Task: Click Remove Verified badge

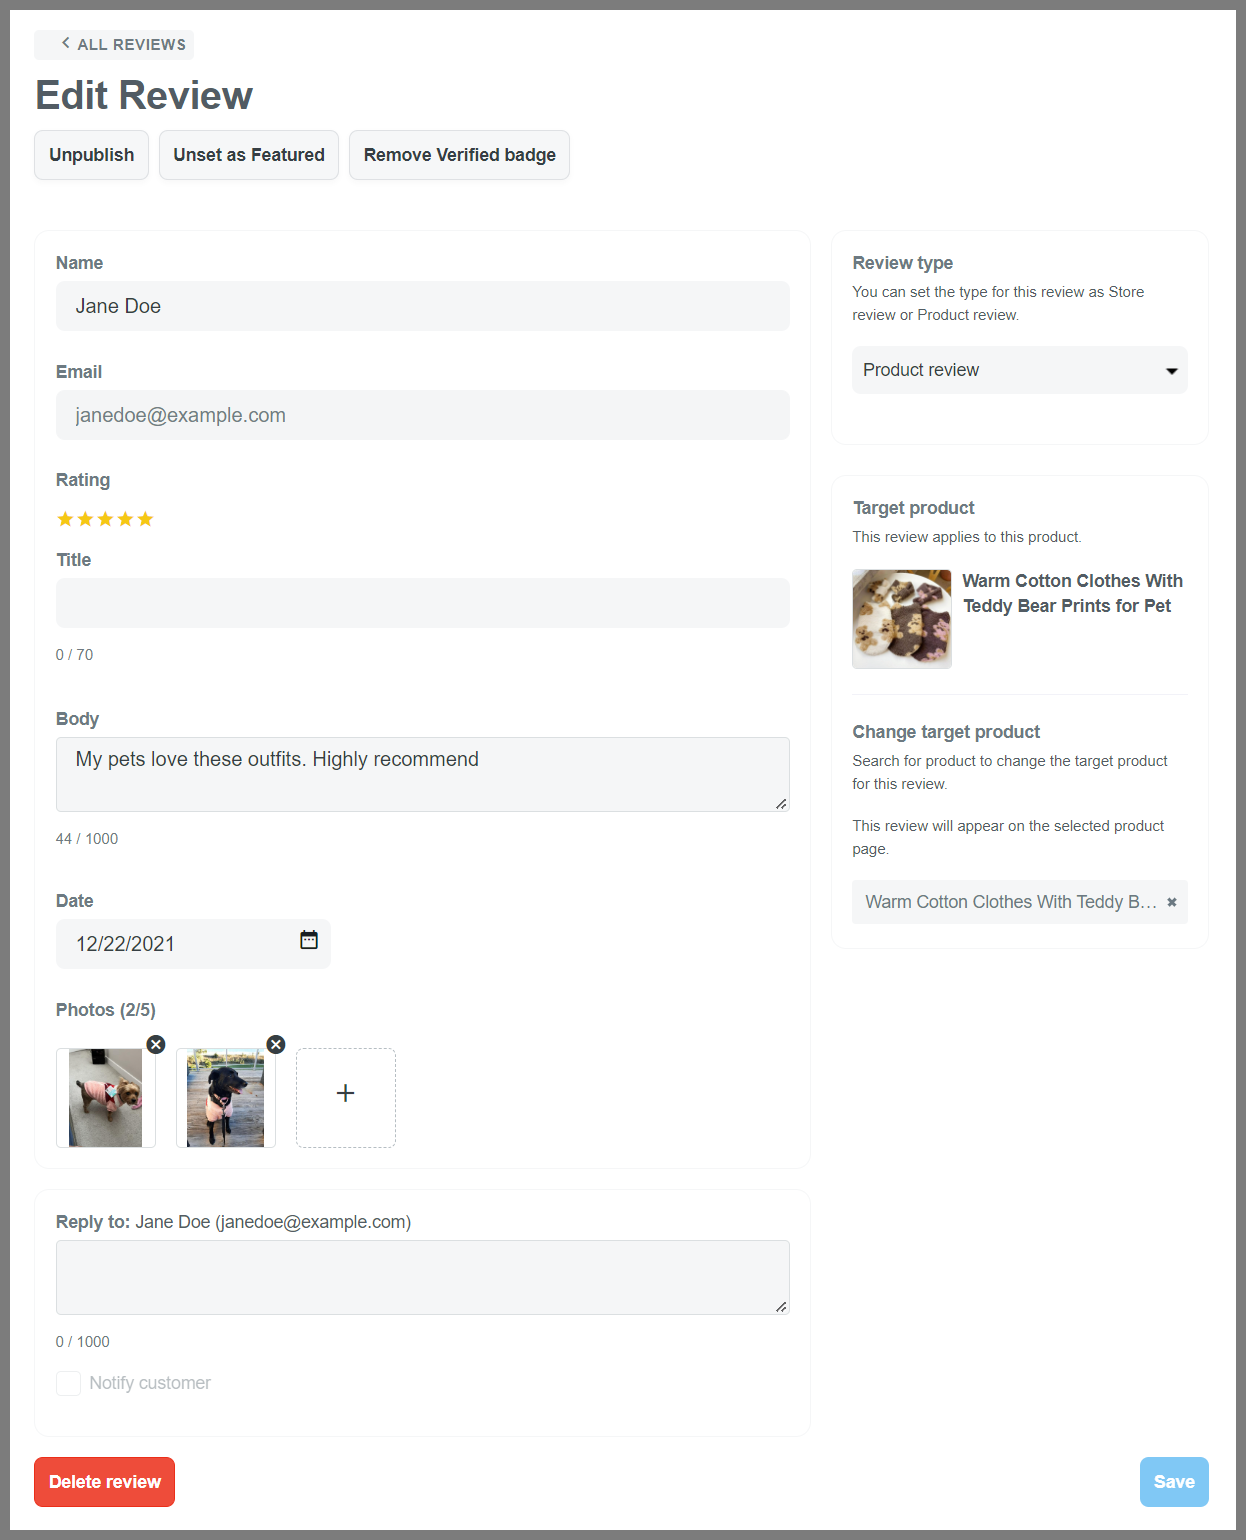Action: (459, 155)
